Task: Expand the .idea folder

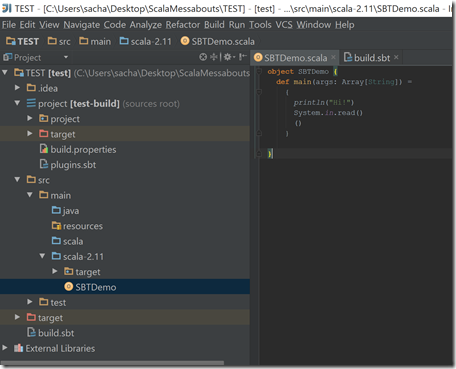Action: [x=17, y=88]
